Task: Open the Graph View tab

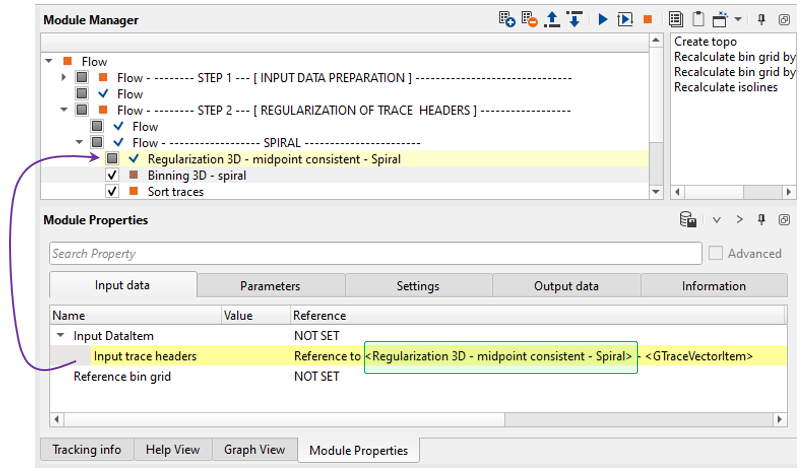Action: (x=254, y=449)
